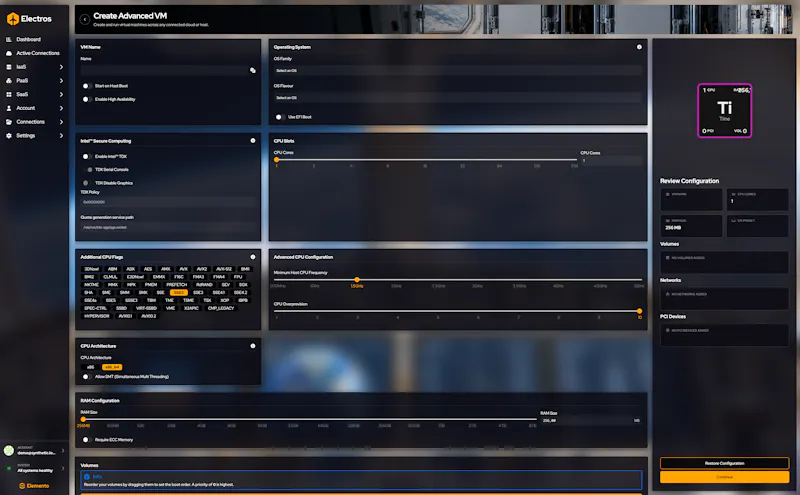Click the orange Continue button
800x495 pixels.
tap(724, 477)
